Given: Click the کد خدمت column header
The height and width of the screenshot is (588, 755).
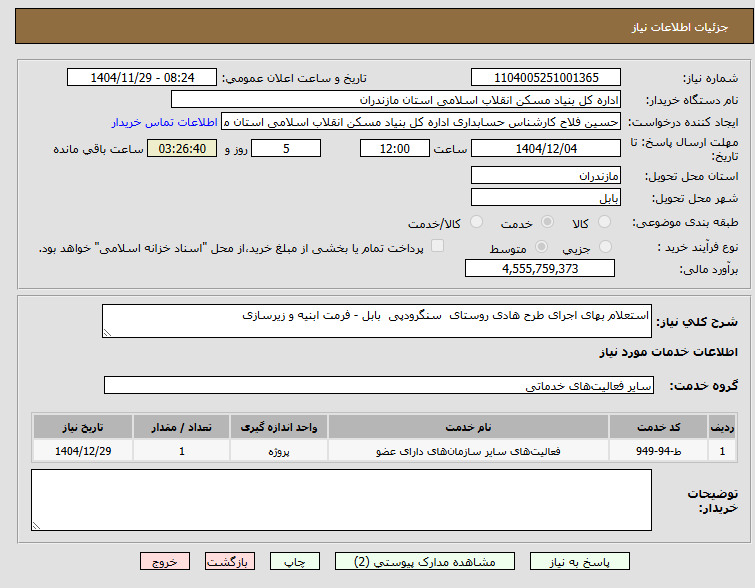Looking at the screenshot, I should (x=658, y=427).
